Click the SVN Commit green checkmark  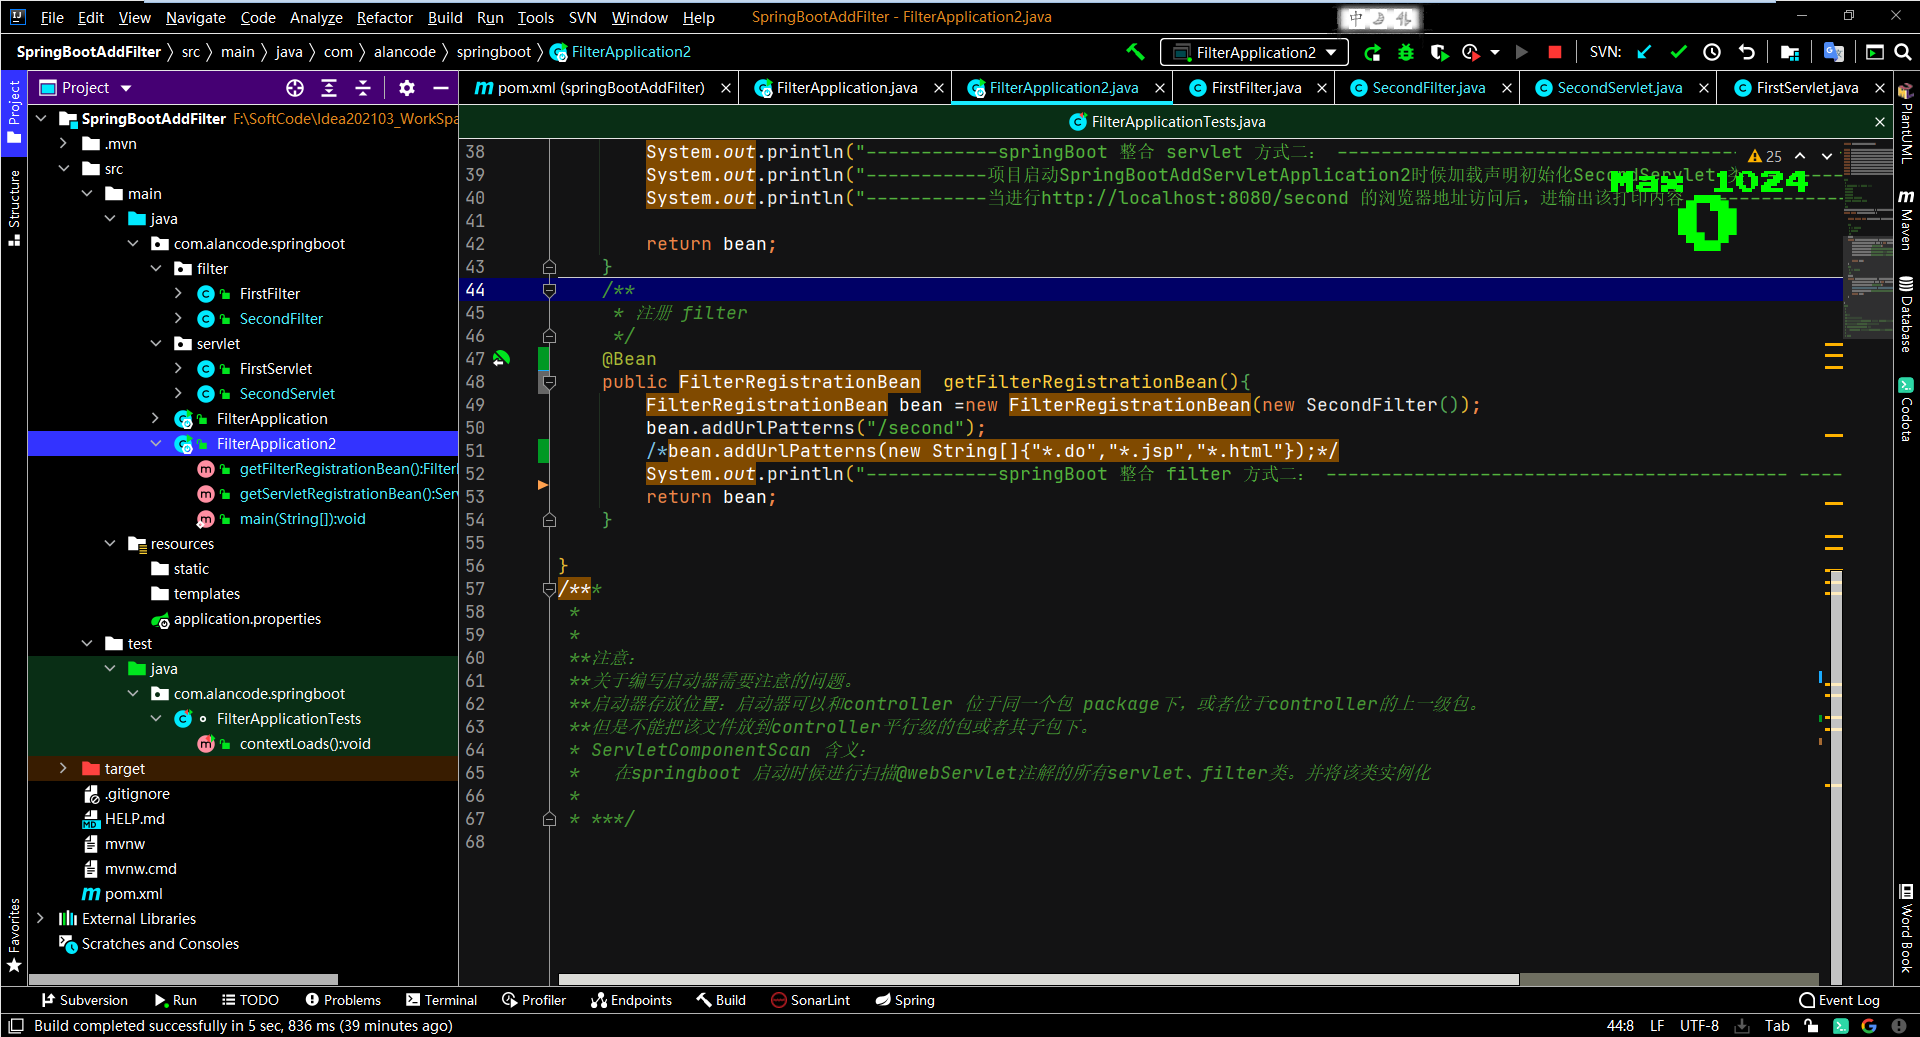tap(1678, 52)
